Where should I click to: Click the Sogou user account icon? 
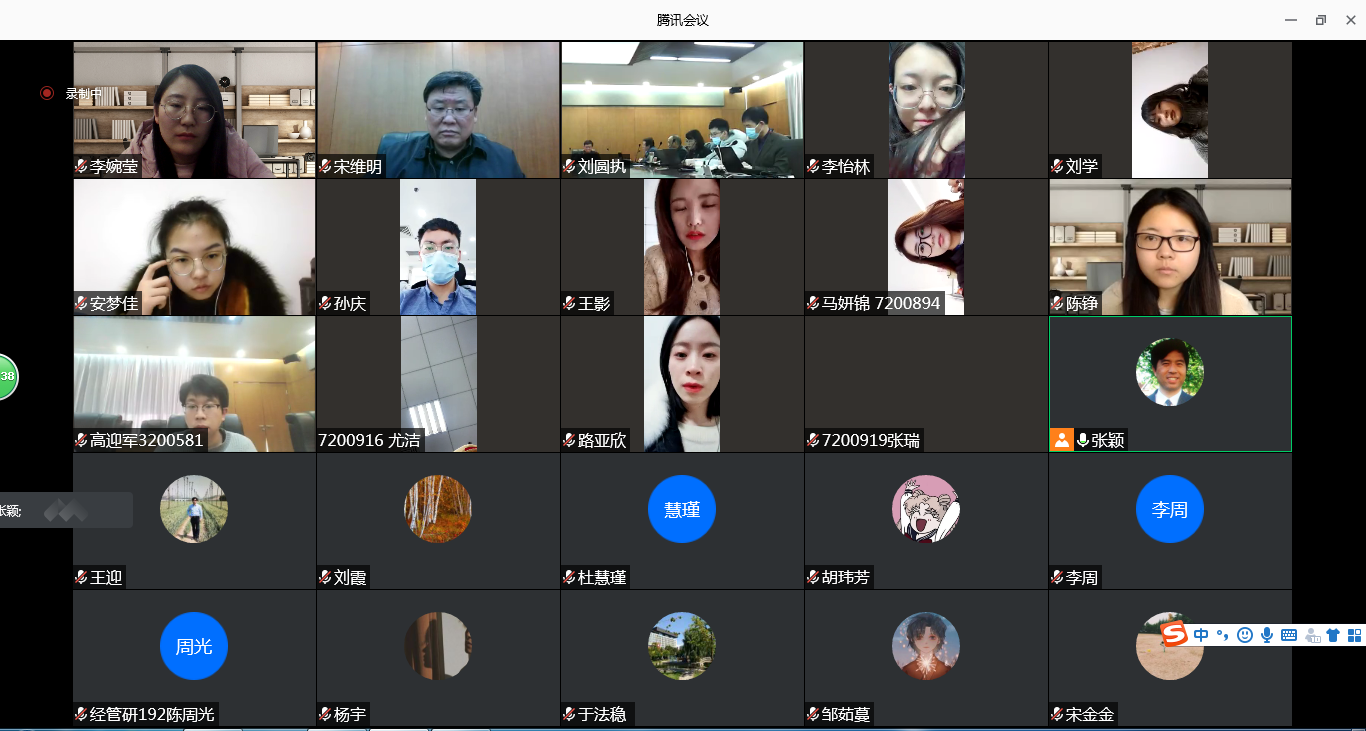click(1311, 635)
